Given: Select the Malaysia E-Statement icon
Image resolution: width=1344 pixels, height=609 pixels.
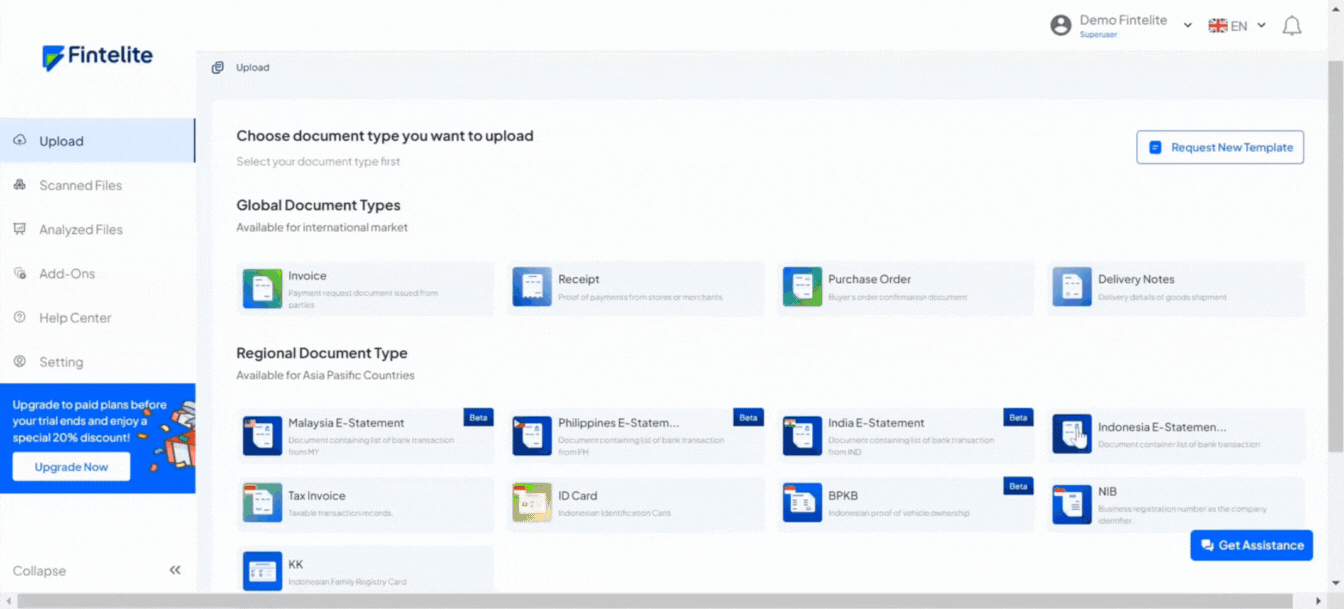Looking at the screenshot, I should click(262, 436).
